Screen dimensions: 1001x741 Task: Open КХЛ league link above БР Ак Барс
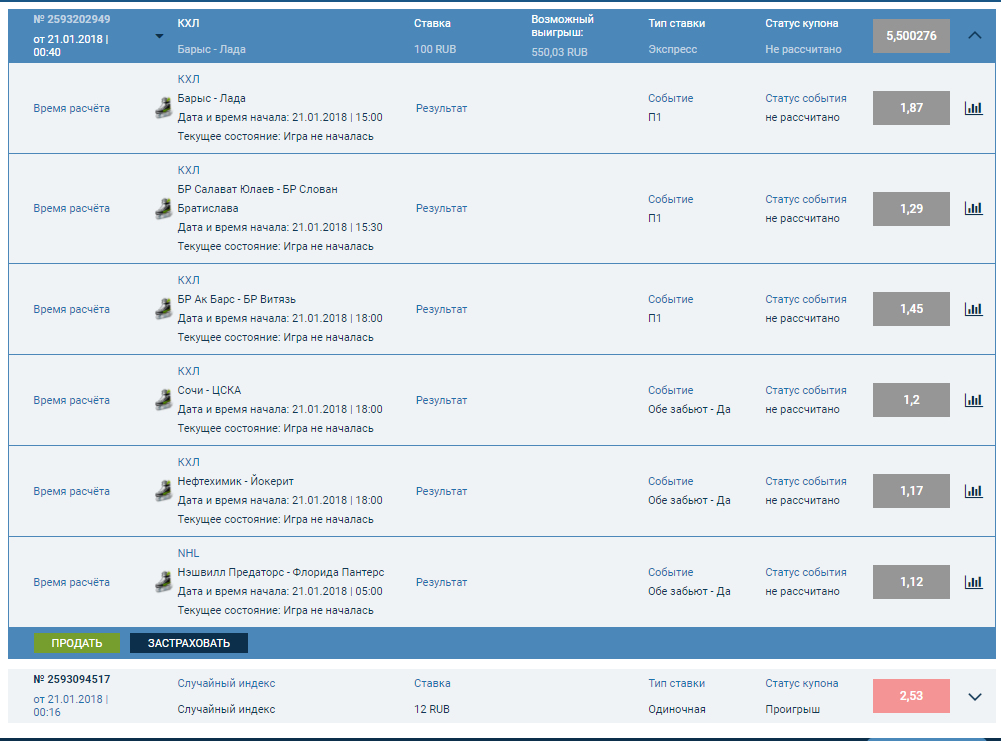pos(188,280)
